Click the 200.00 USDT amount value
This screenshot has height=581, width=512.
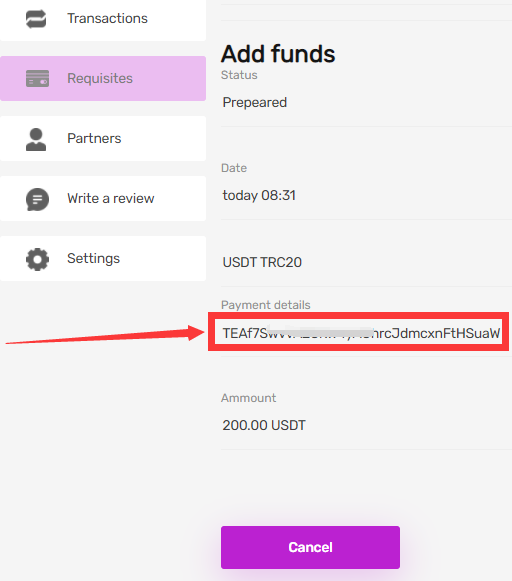coord(264,425)
